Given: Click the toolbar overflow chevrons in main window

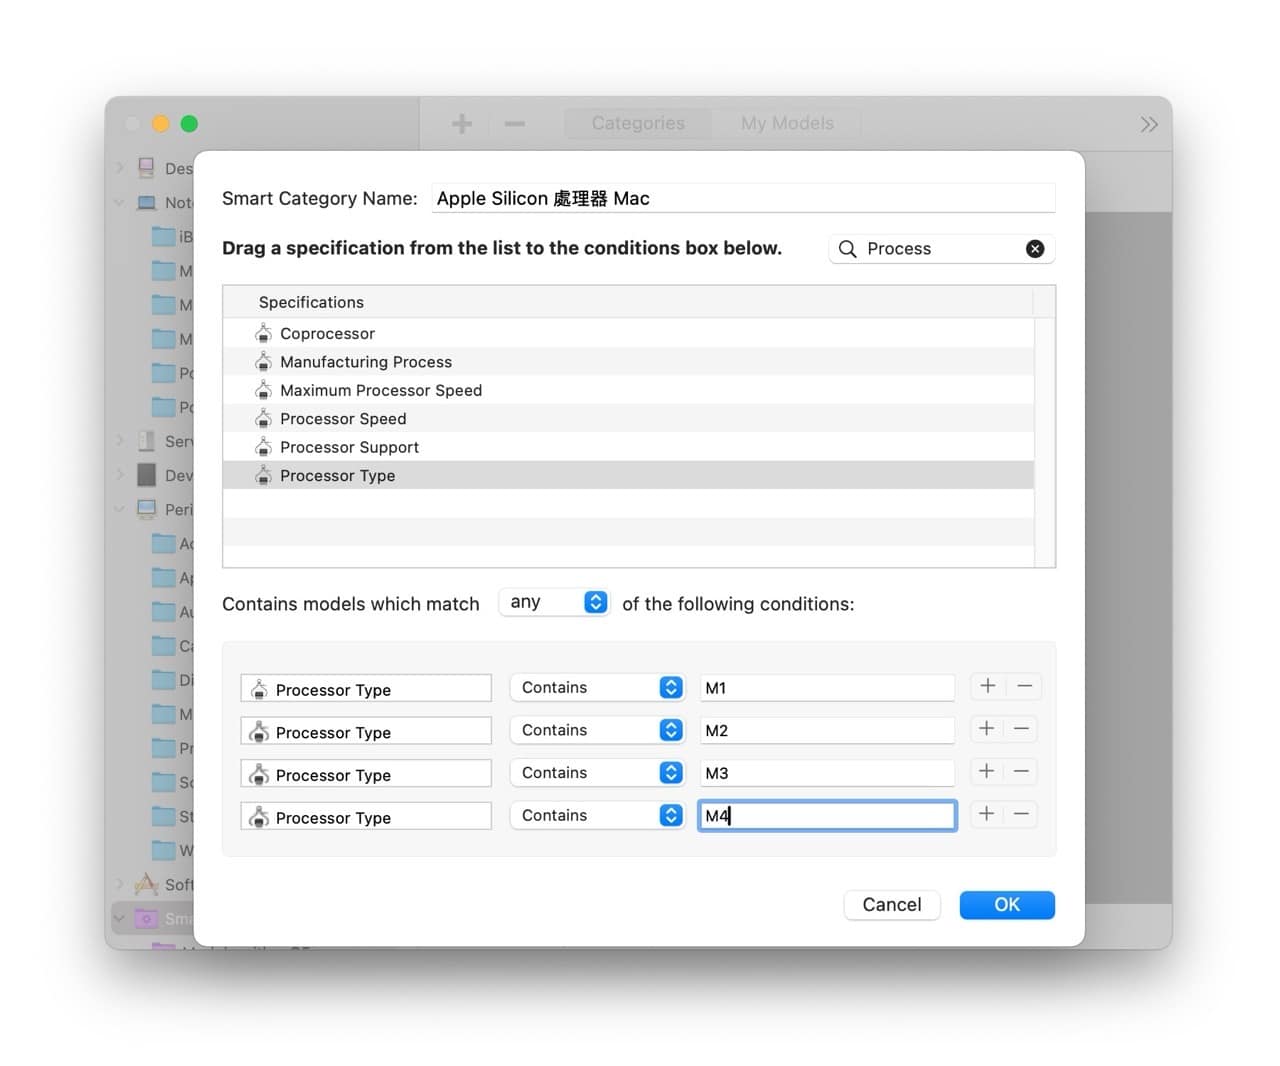Looking at the screenshot, I should 1149,124.
